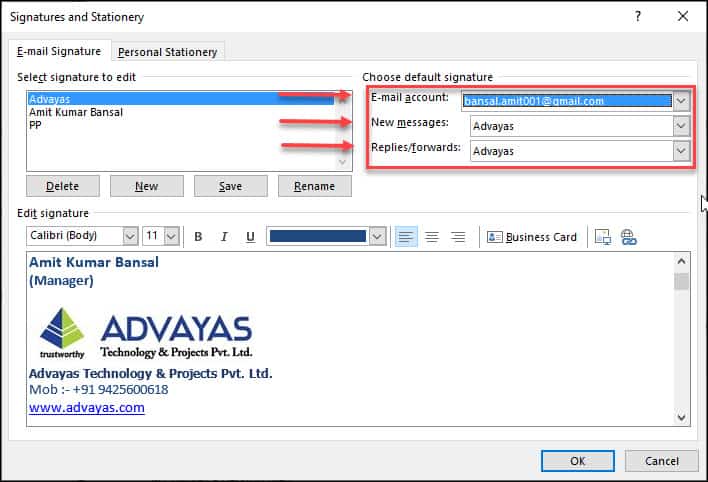The image size is (708, 482).
Task: Click the (Manager) text in the signature
Action: 61,281
